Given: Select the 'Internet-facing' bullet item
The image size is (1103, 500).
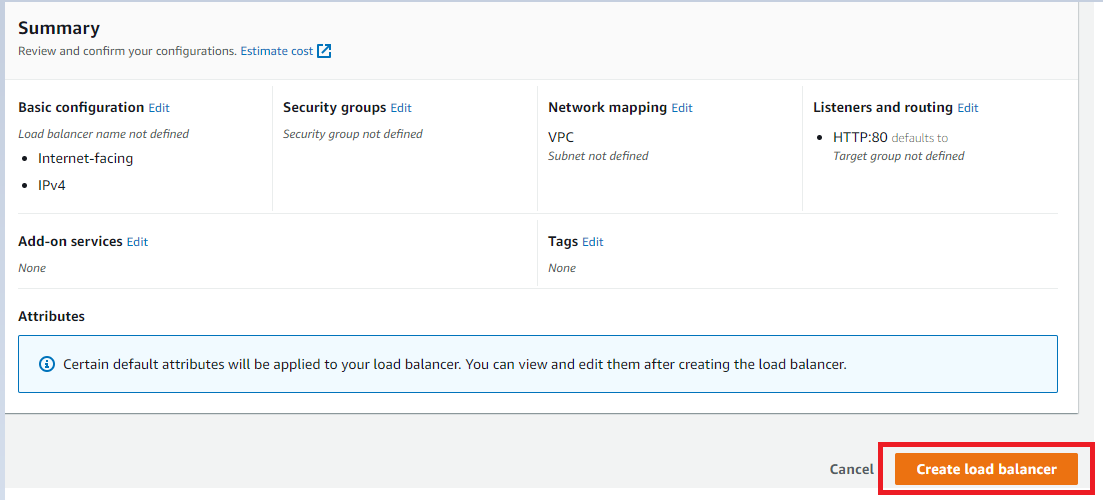Looking at the screenshot, I should click(85, 158).
